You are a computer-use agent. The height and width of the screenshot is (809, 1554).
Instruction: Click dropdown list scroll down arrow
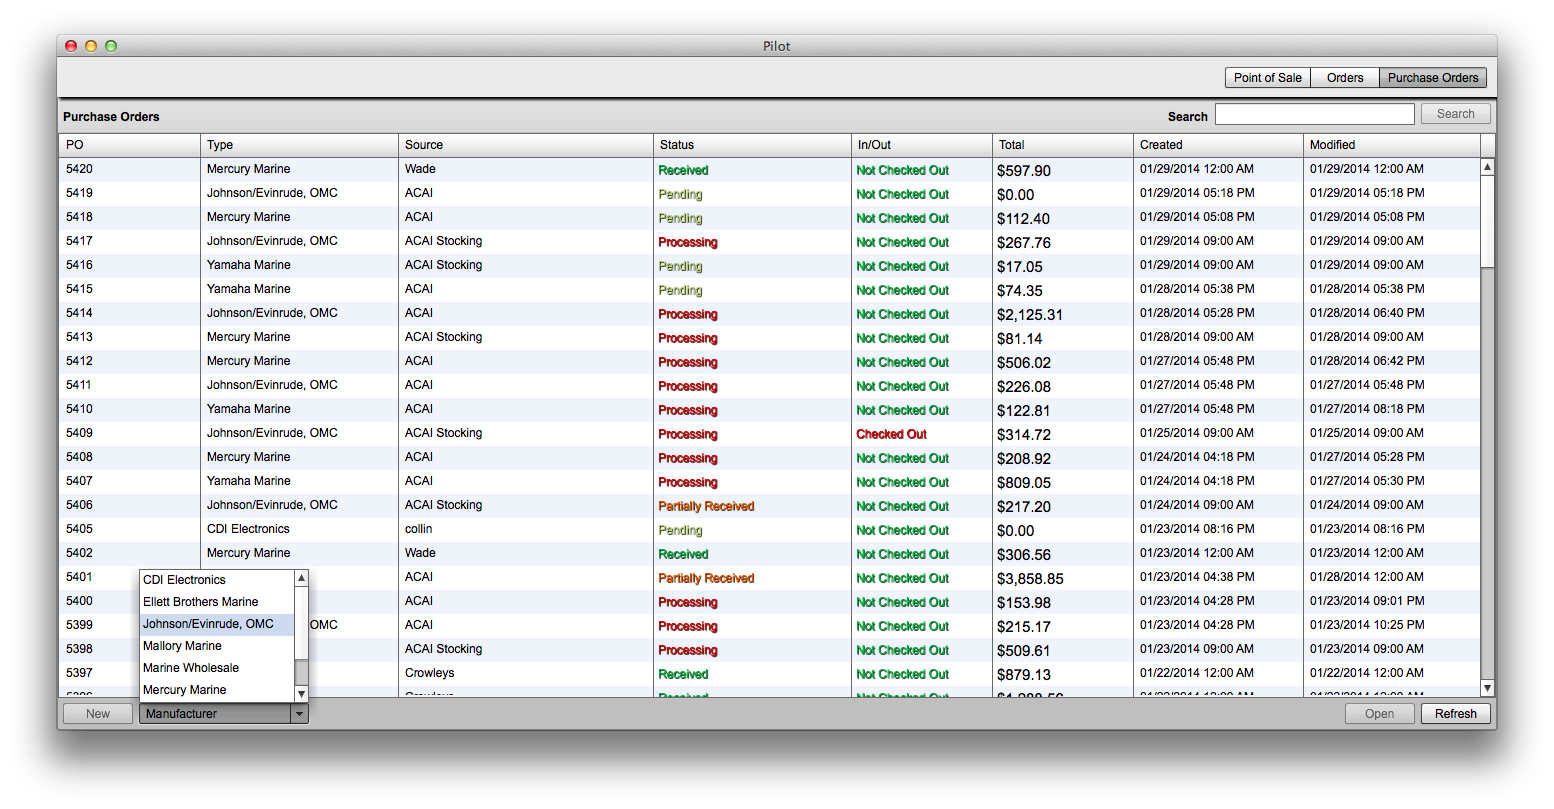tap(301, 693)
